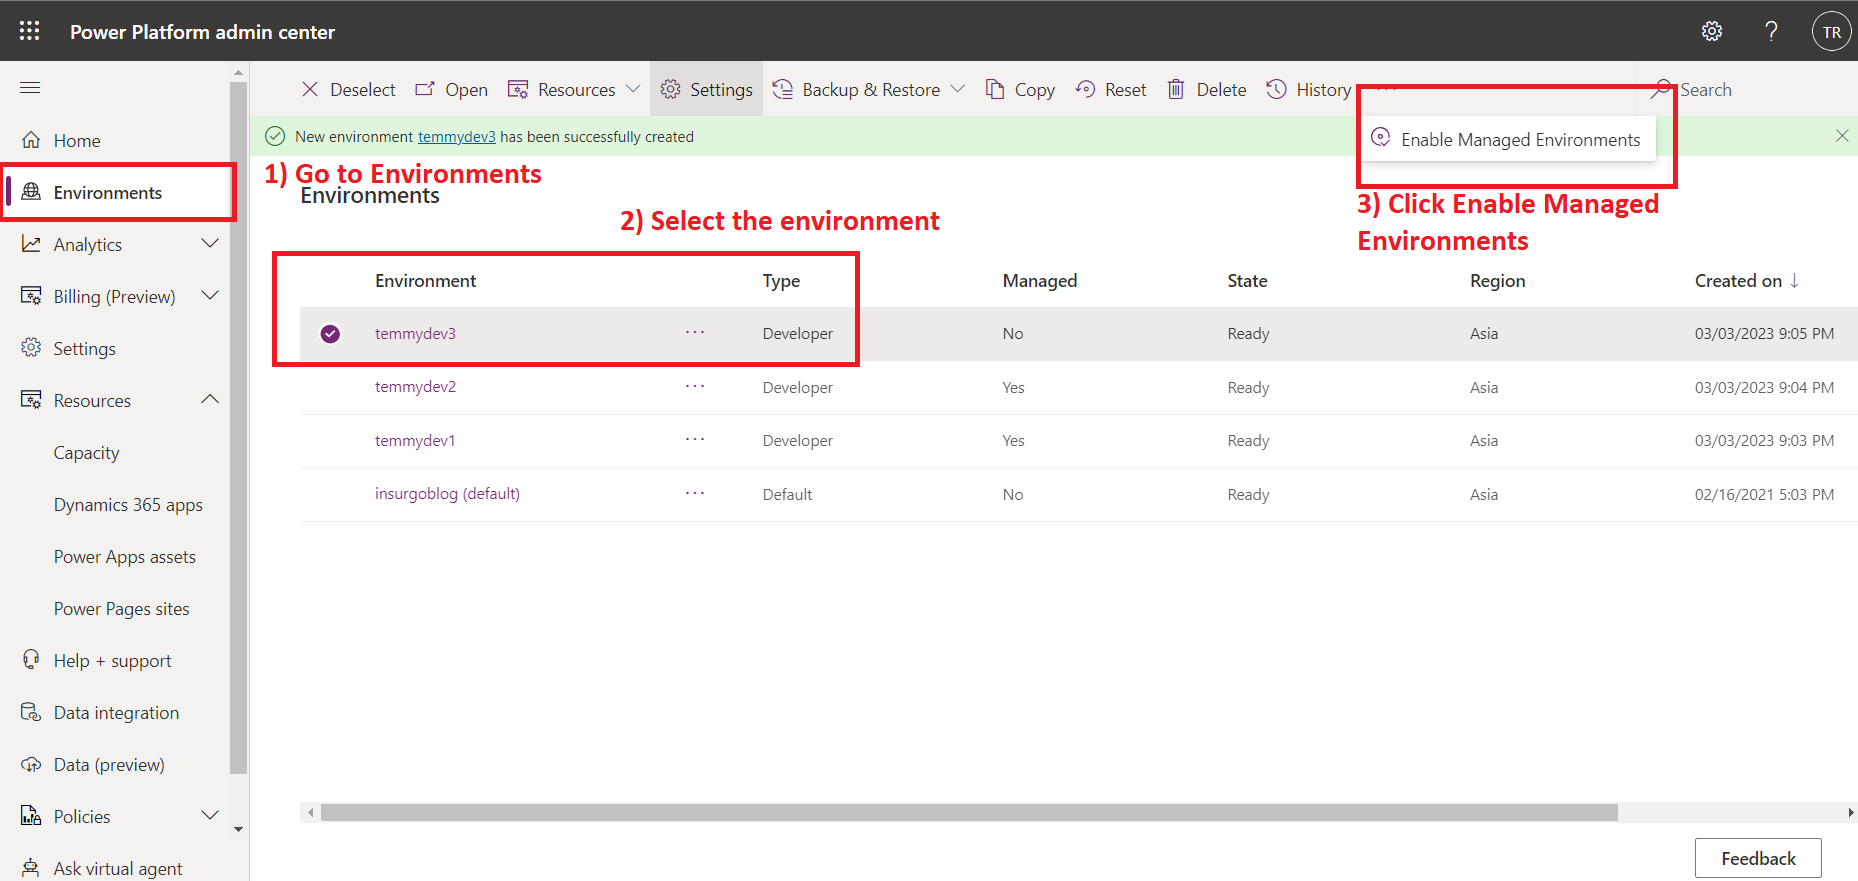This screenshot has height=881, width=1858.
Task: Collapse the Resources section chevron
Action: tap(210, 400)
